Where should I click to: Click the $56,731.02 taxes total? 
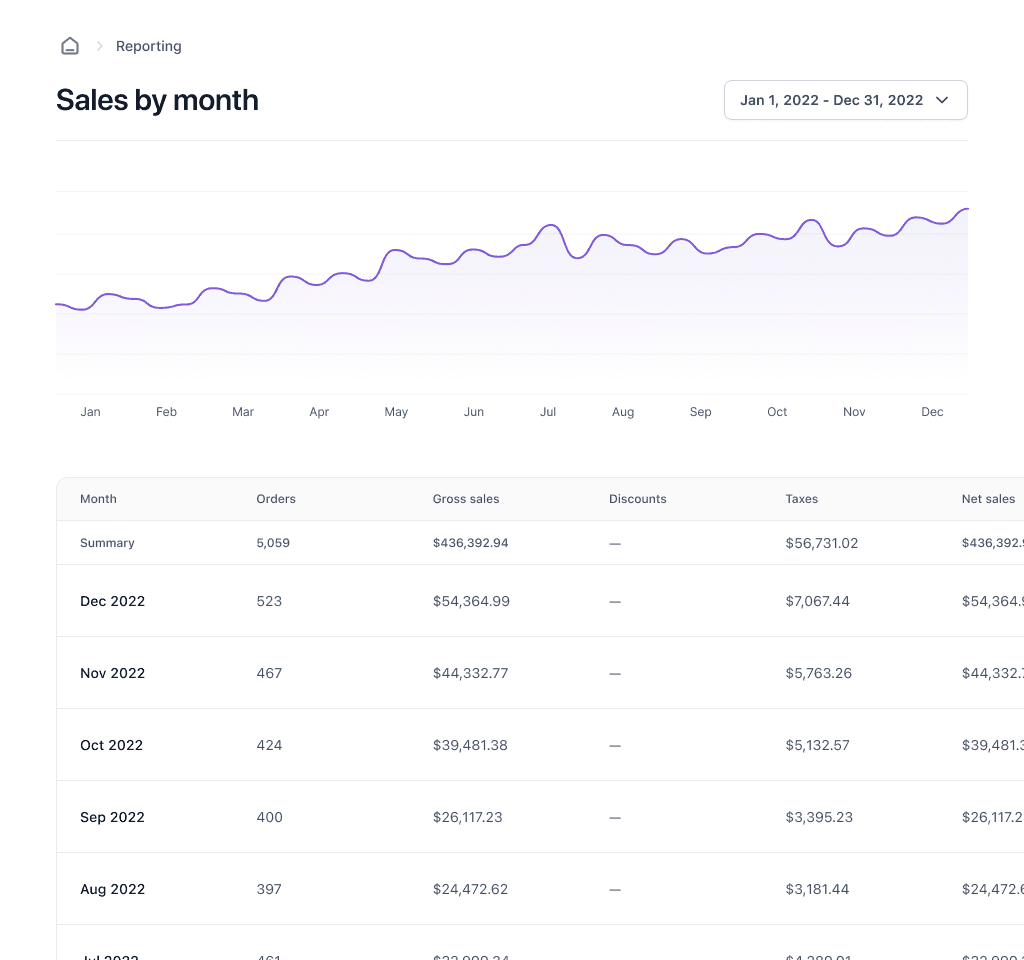(822, 543)
